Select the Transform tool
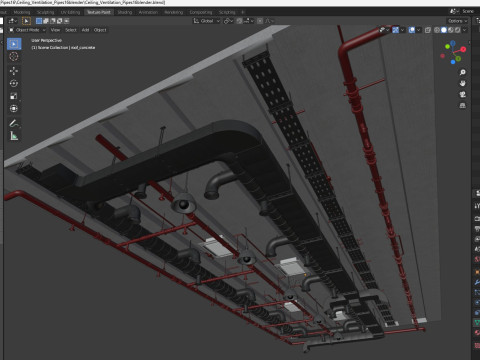 click(x=14, y=109)
